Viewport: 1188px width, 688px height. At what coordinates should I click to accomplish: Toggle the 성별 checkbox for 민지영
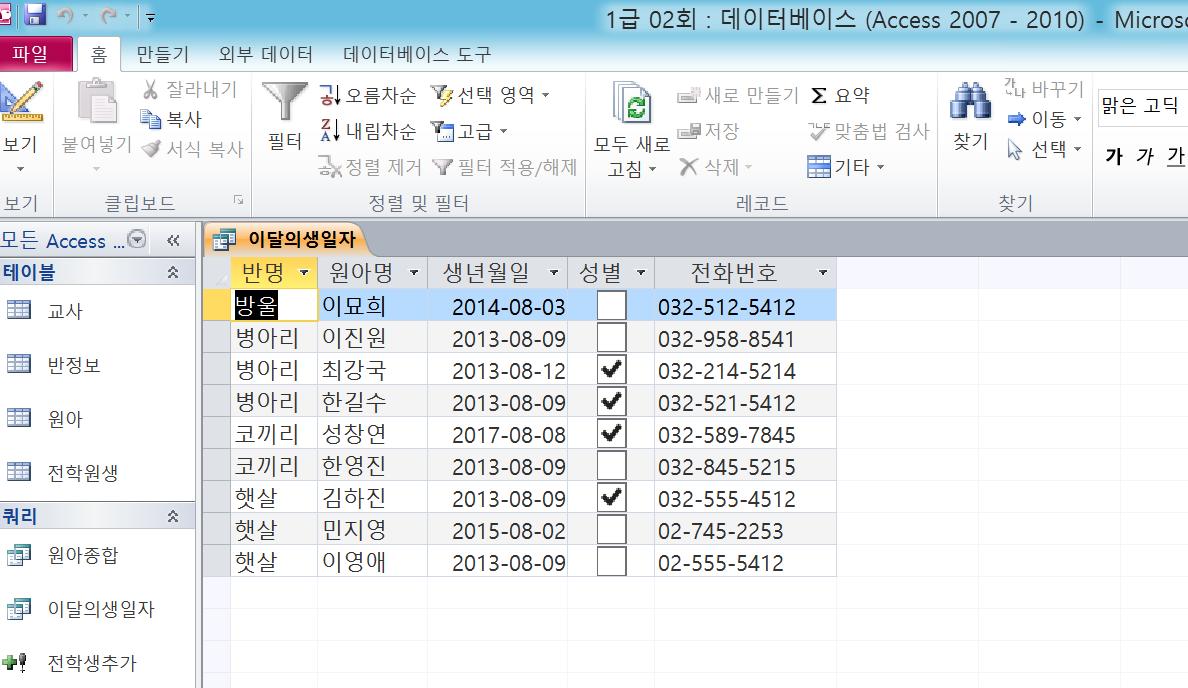pos(611,530)
